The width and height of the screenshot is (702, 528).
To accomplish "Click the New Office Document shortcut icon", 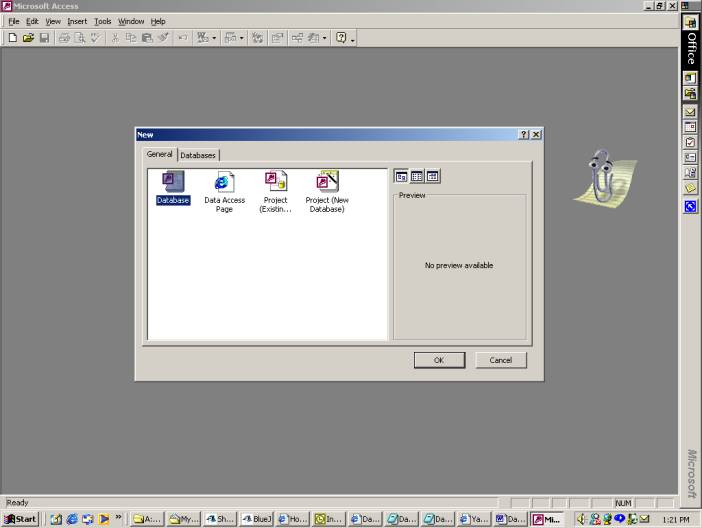I will point(690,78).
